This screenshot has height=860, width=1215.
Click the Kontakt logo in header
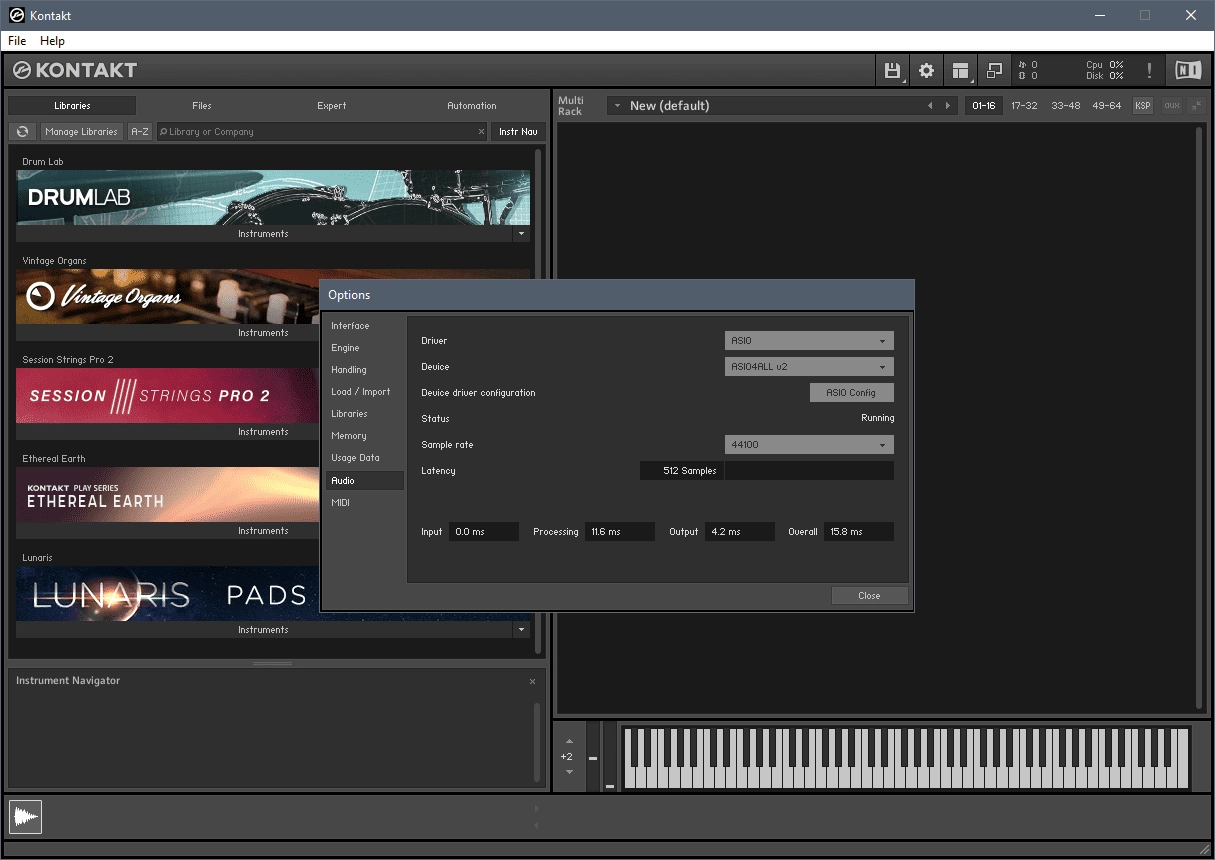click(75, 70)
